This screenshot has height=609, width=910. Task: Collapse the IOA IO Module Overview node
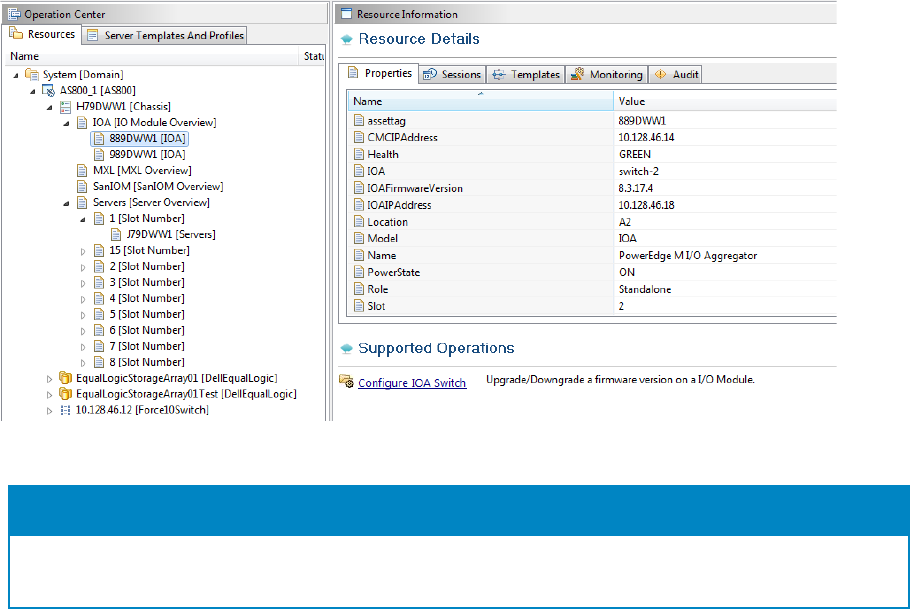(67, 122)
